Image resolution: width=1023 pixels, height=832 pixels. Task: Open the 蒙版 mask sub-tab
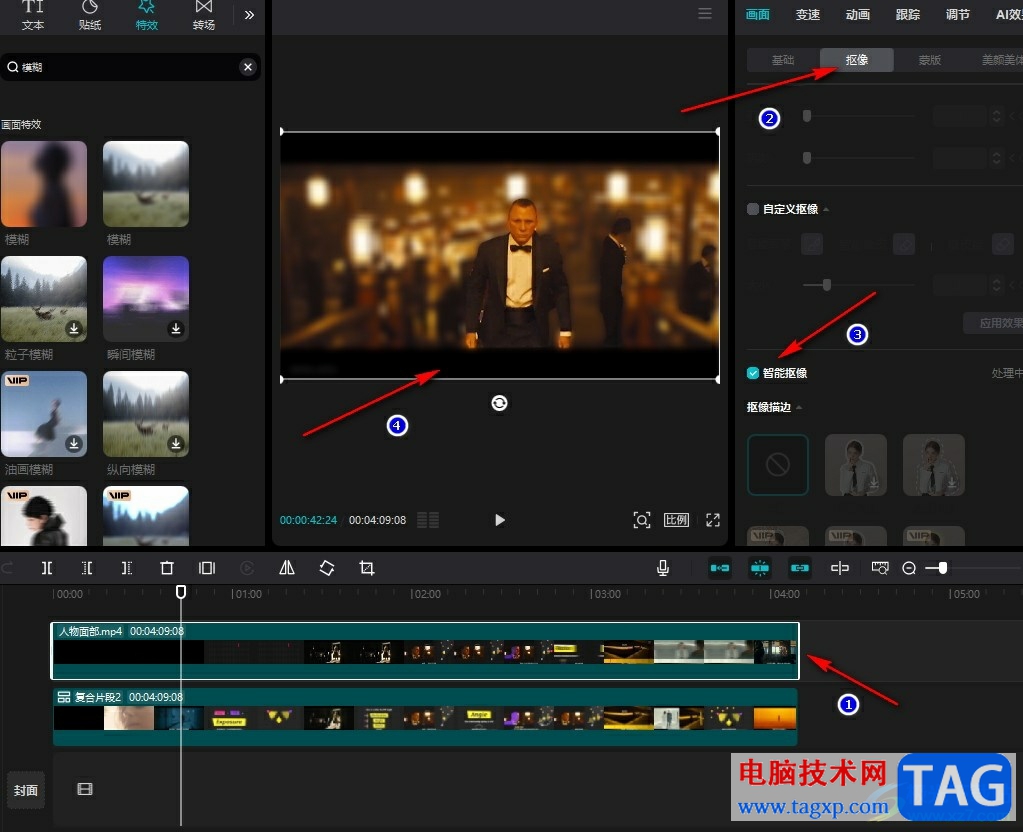click(930, 60)
